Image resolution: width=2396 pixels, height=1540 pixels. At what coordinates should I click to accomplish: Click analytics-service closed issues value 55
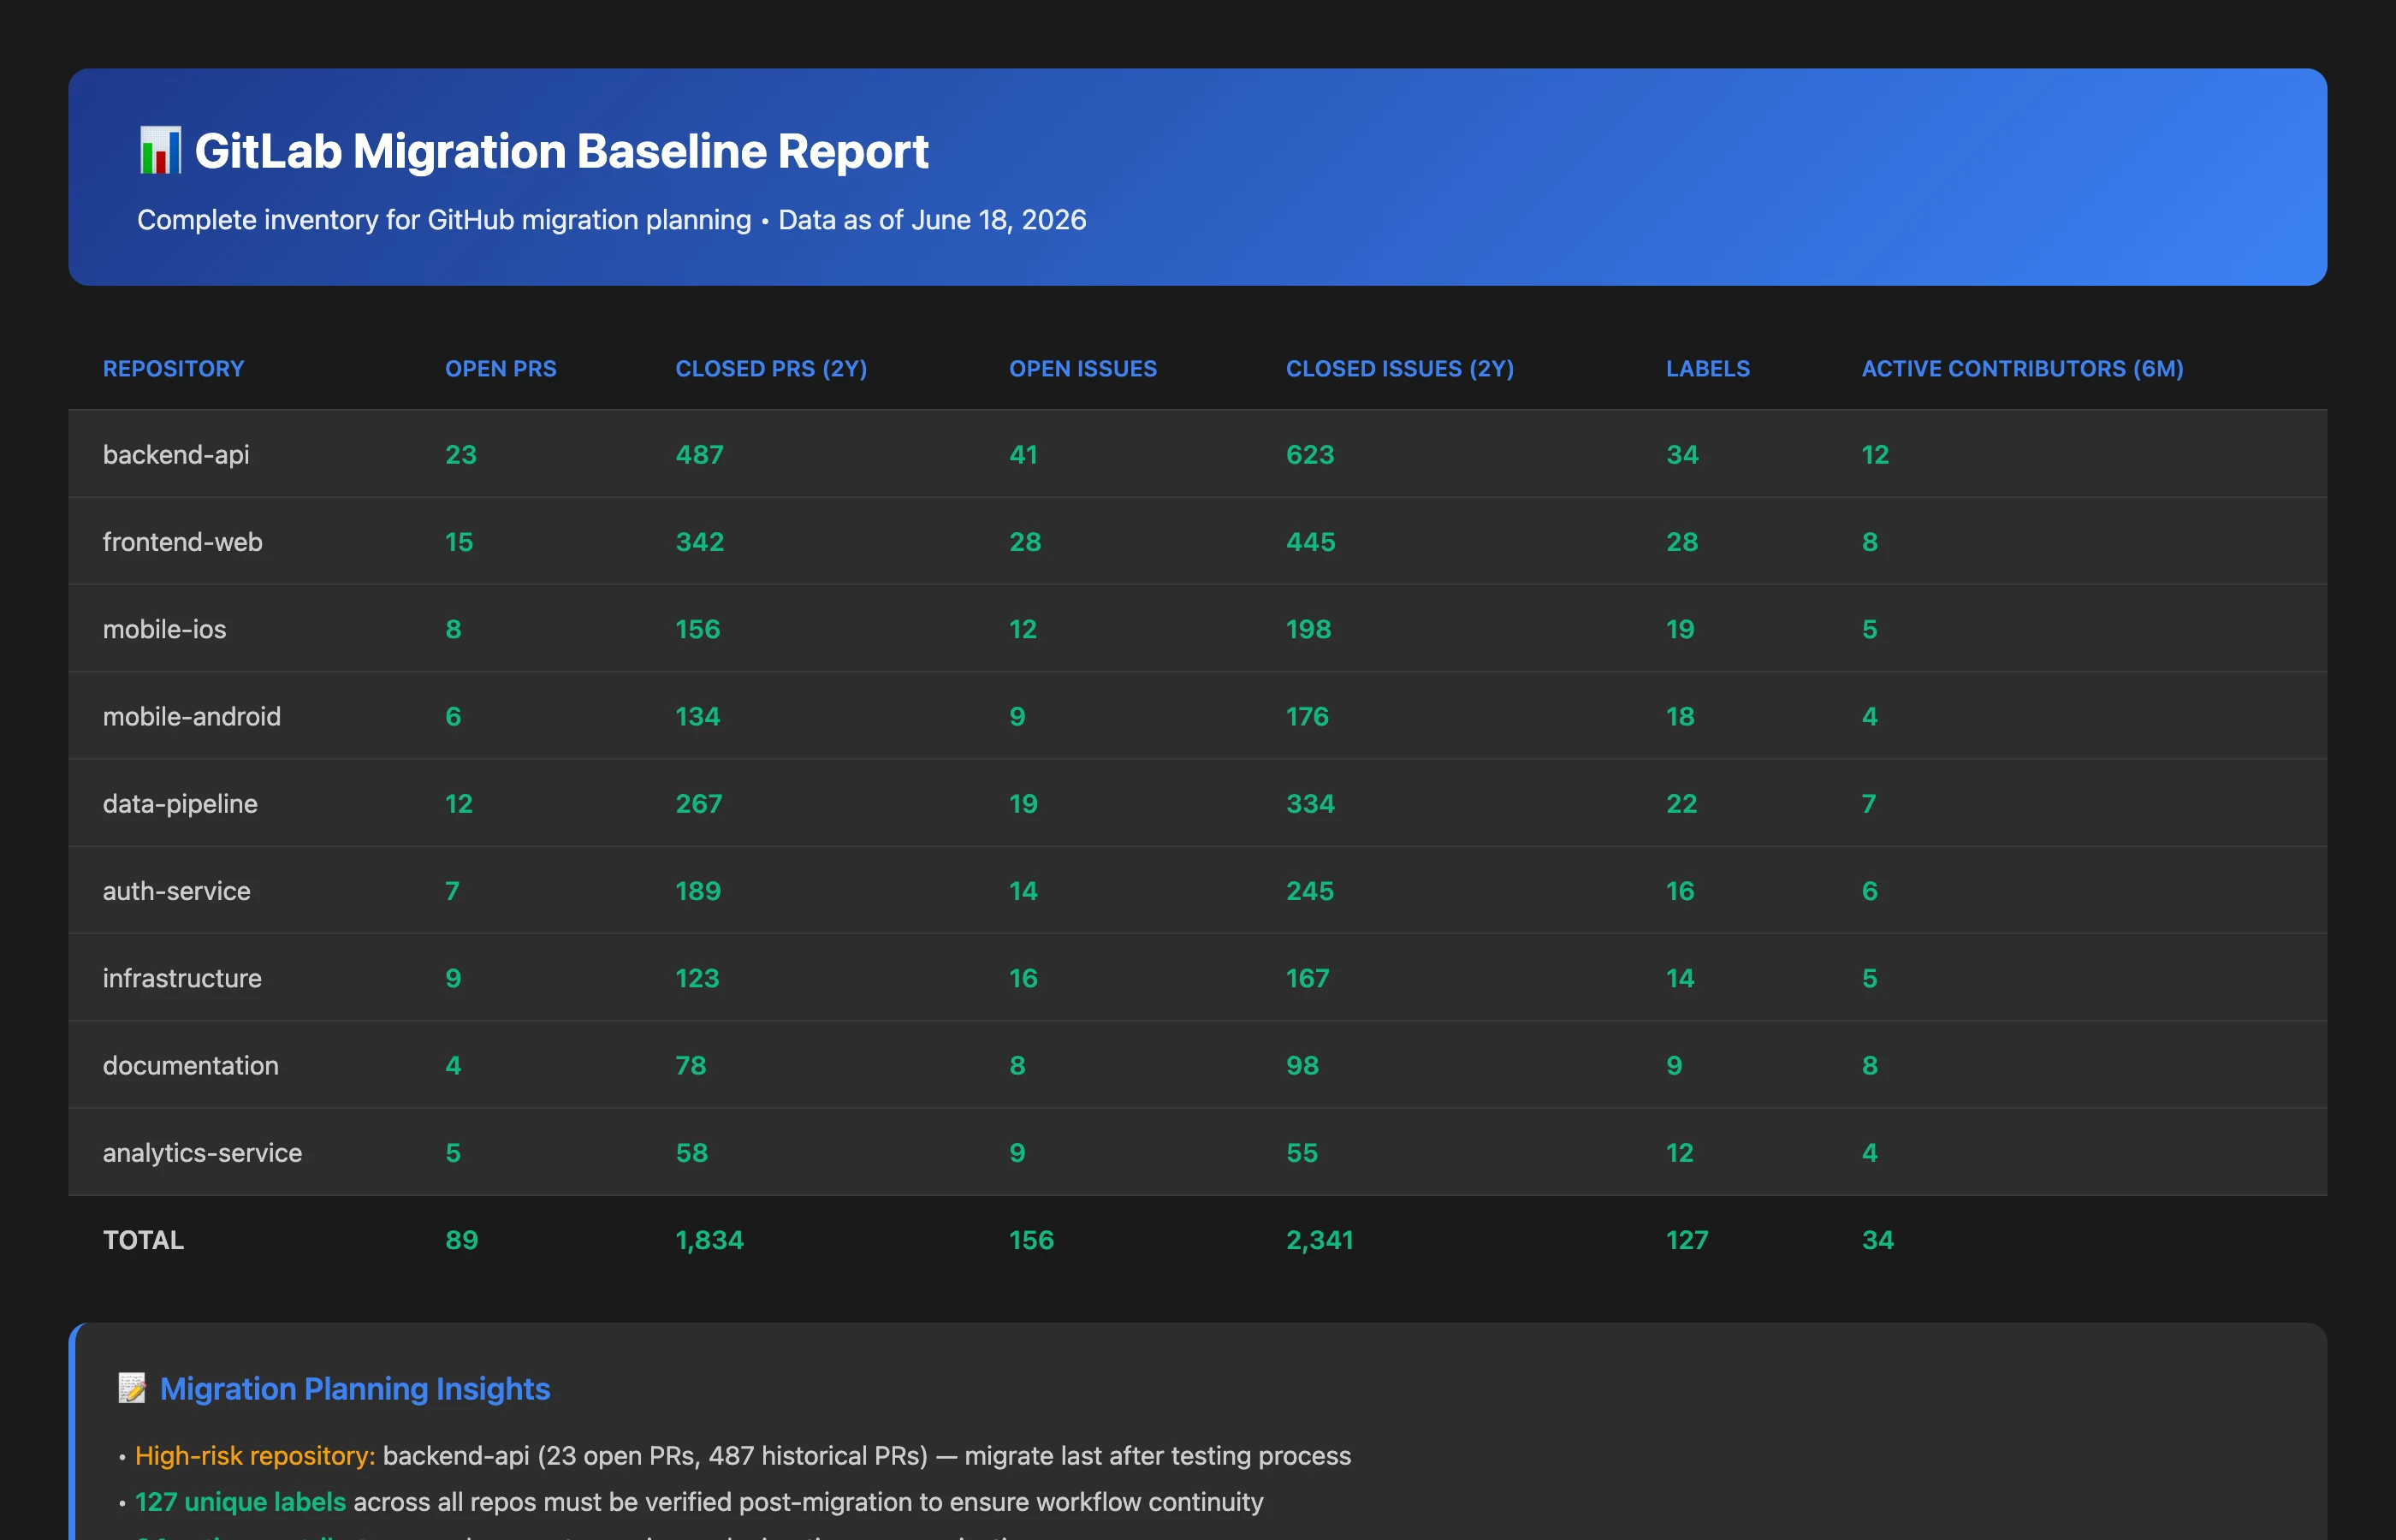[x=1302, y=1153]
